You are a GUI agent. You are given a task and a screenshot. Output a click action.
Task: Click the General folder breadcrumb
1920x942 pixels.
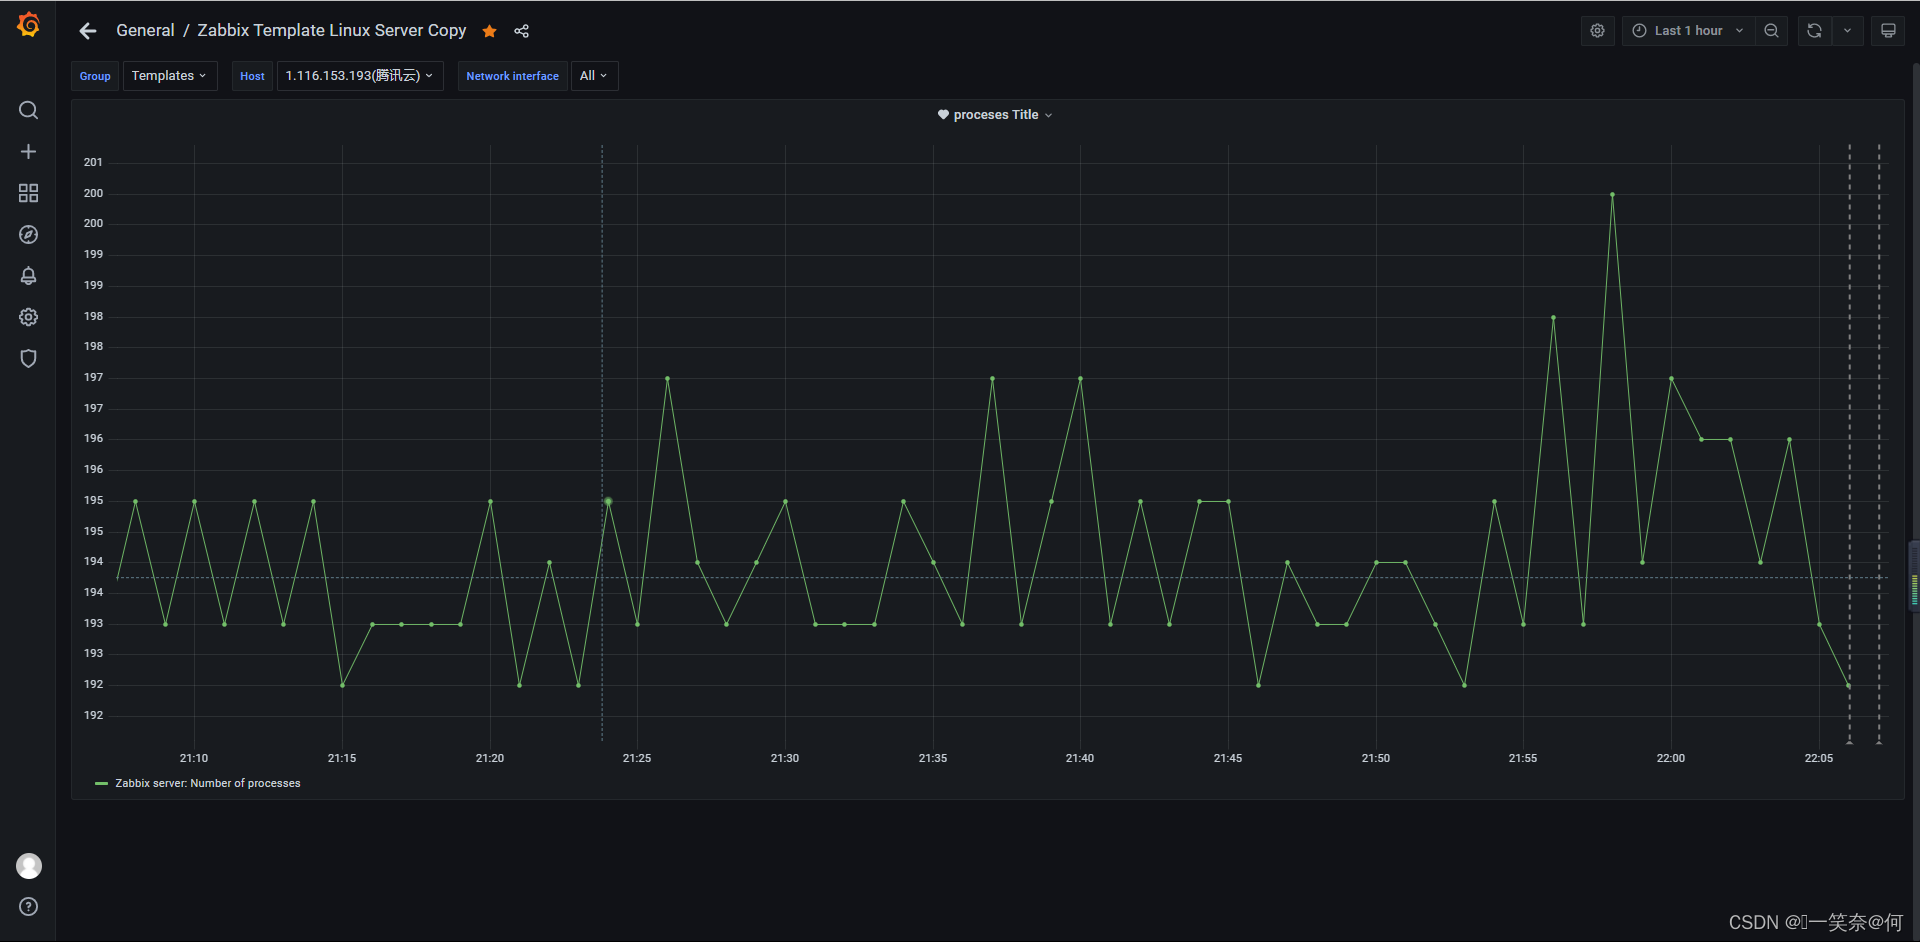[145, 31]
